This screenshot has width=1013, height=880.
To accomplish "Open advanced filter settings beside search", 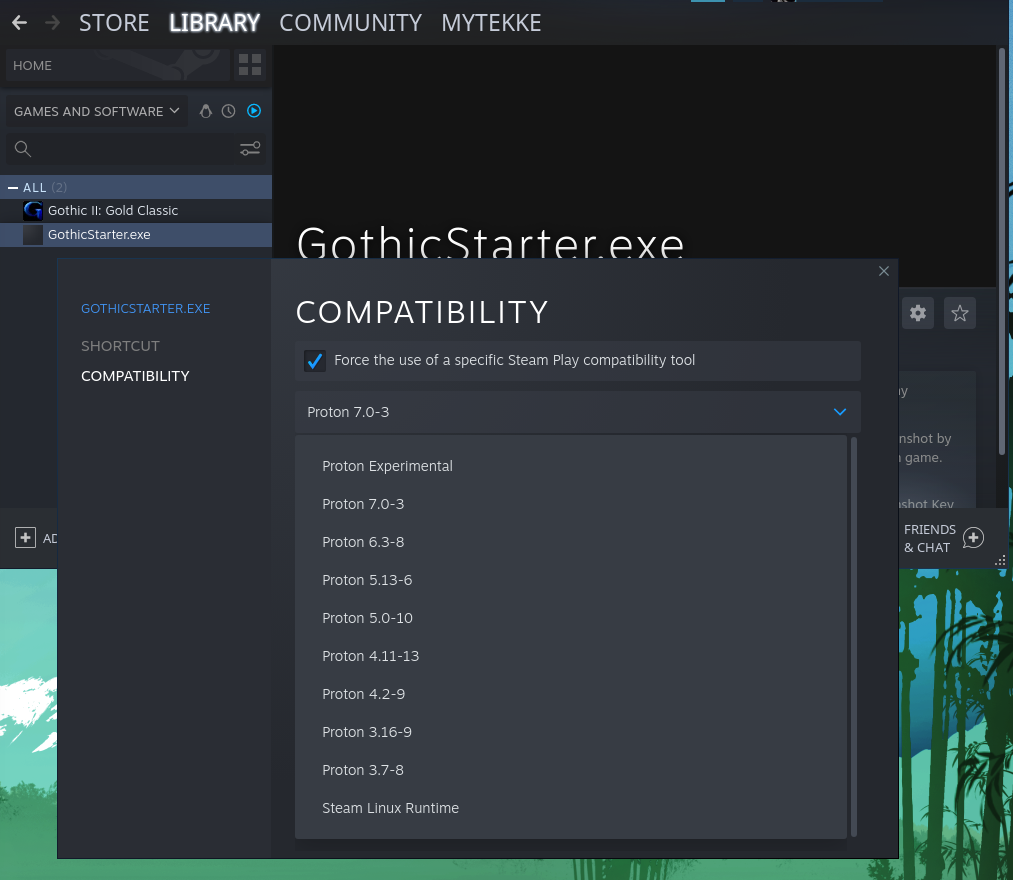I will pos(250,149).
